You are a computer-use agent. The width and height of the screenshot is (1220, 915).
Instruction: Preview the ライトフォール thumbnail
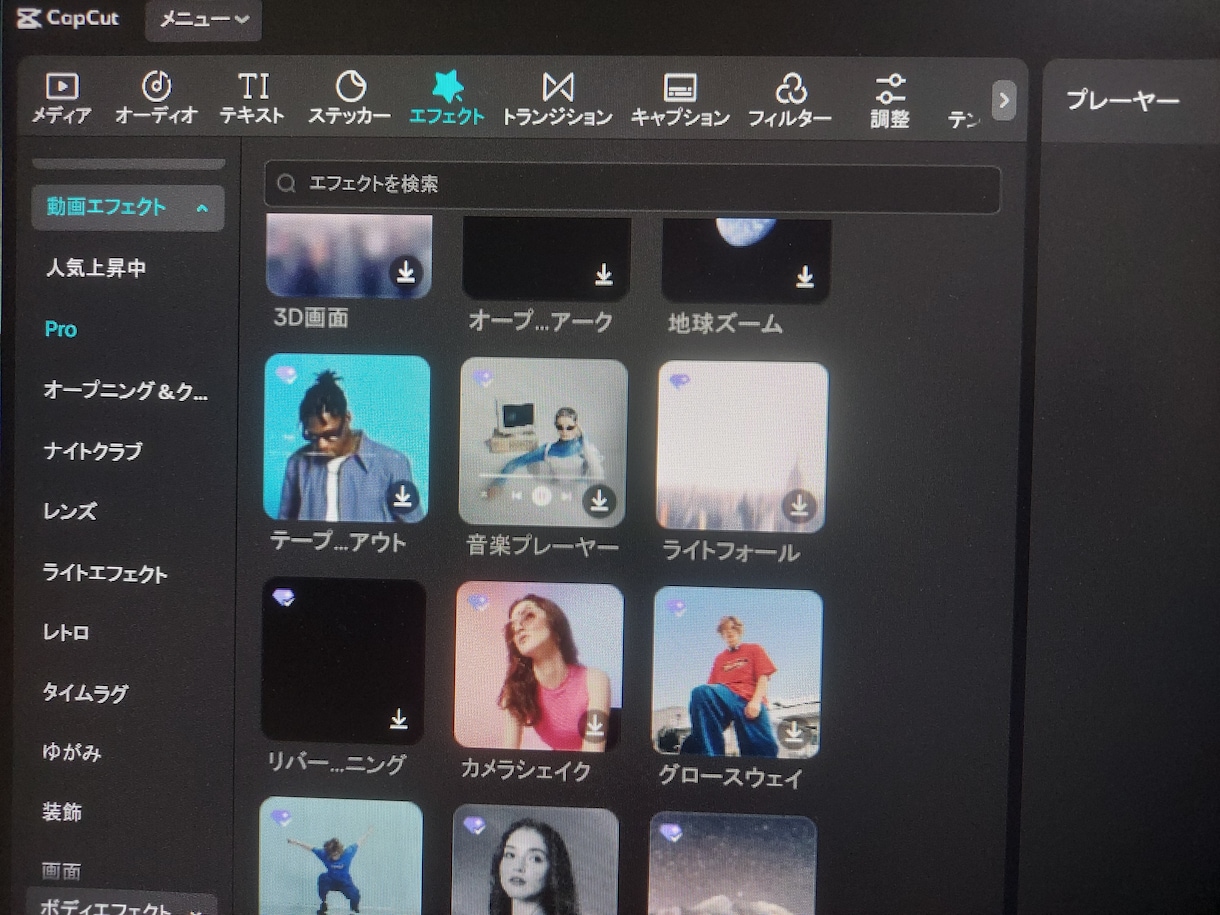742,447
